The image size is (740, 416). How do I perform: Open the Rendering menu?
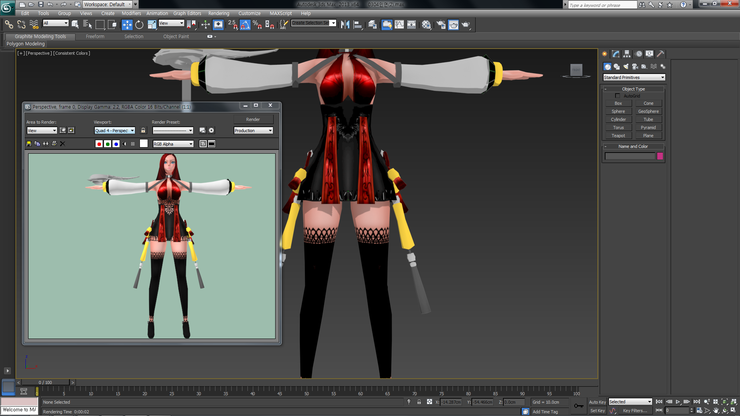coord(218,13)
